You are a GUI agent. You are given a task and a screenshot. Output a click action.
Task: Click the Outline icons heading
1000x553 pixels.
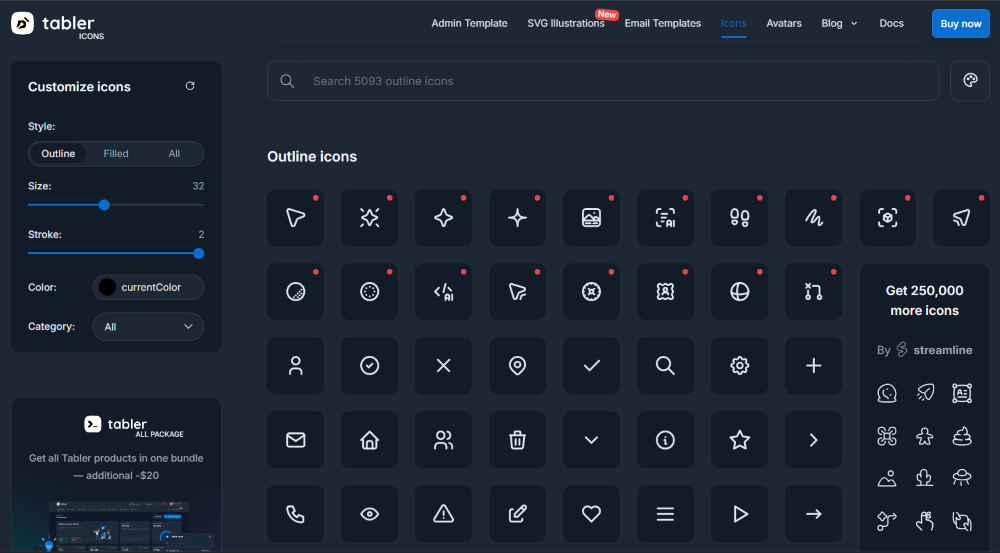tap(312, 156)
